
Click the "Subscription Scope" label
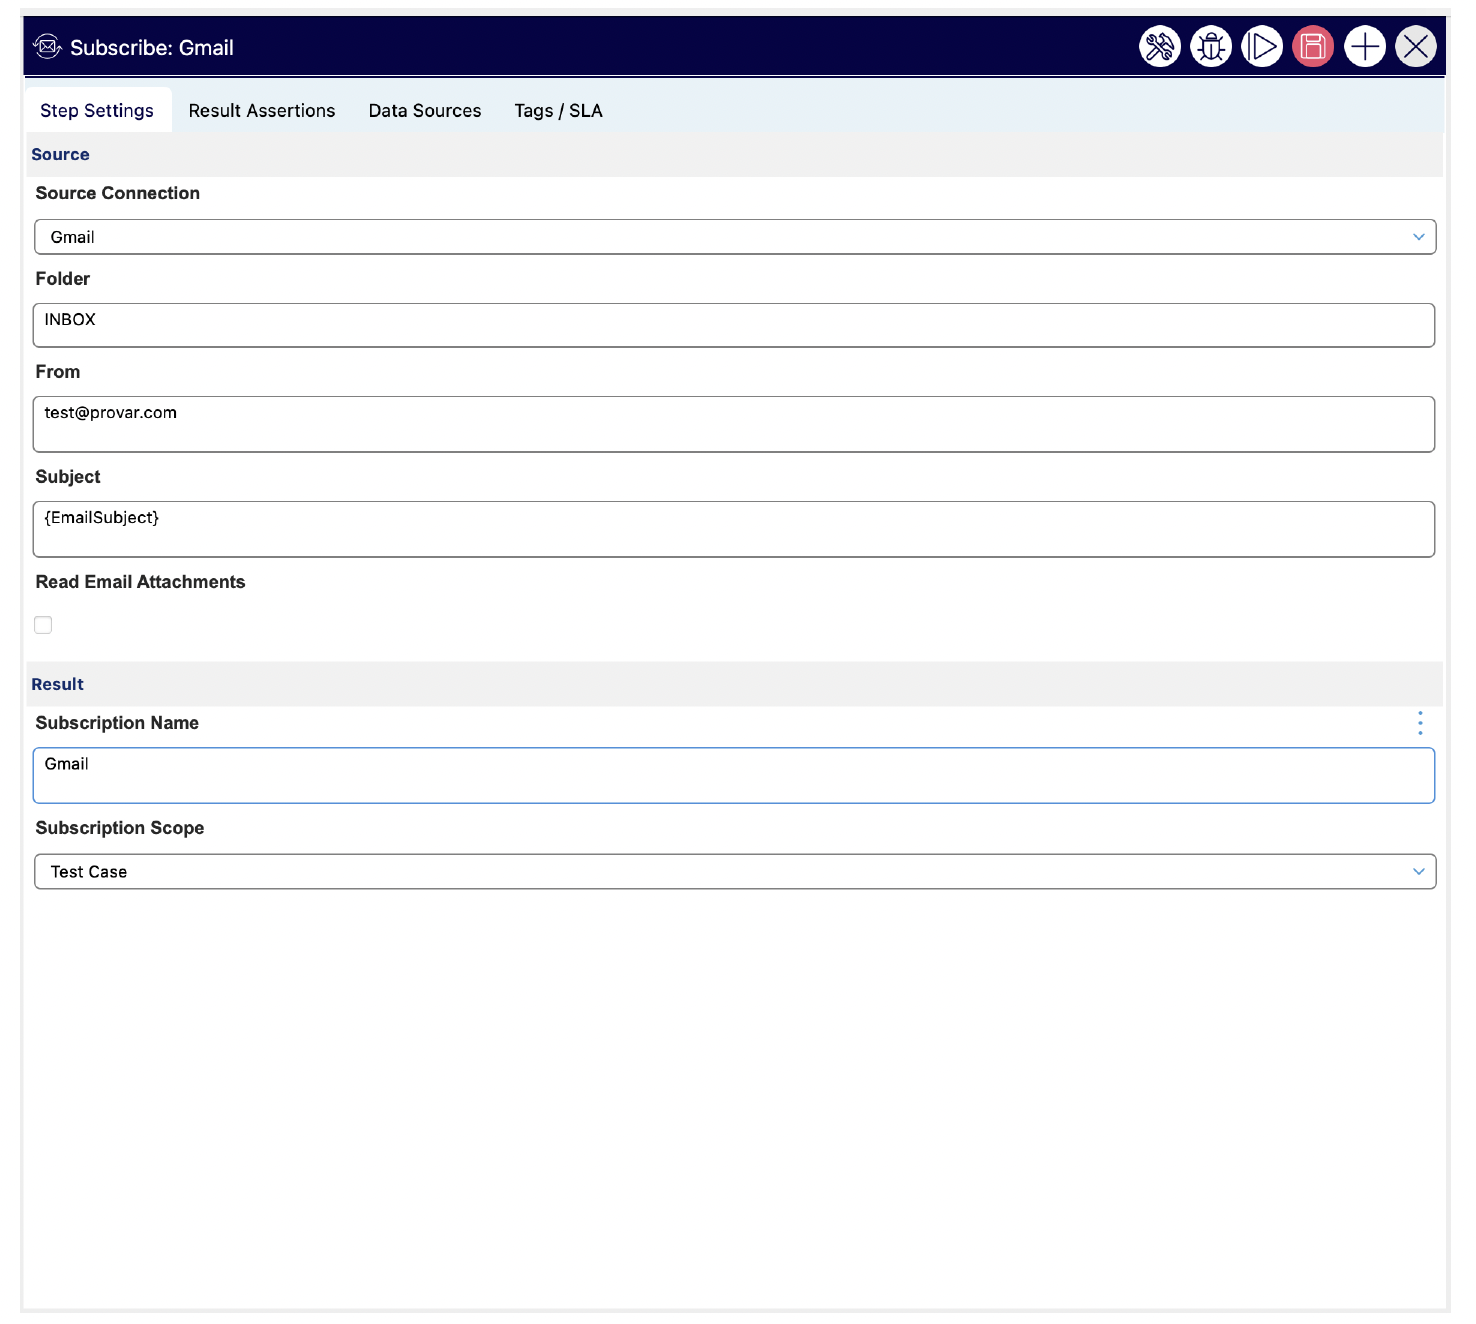tap(120, 828)
